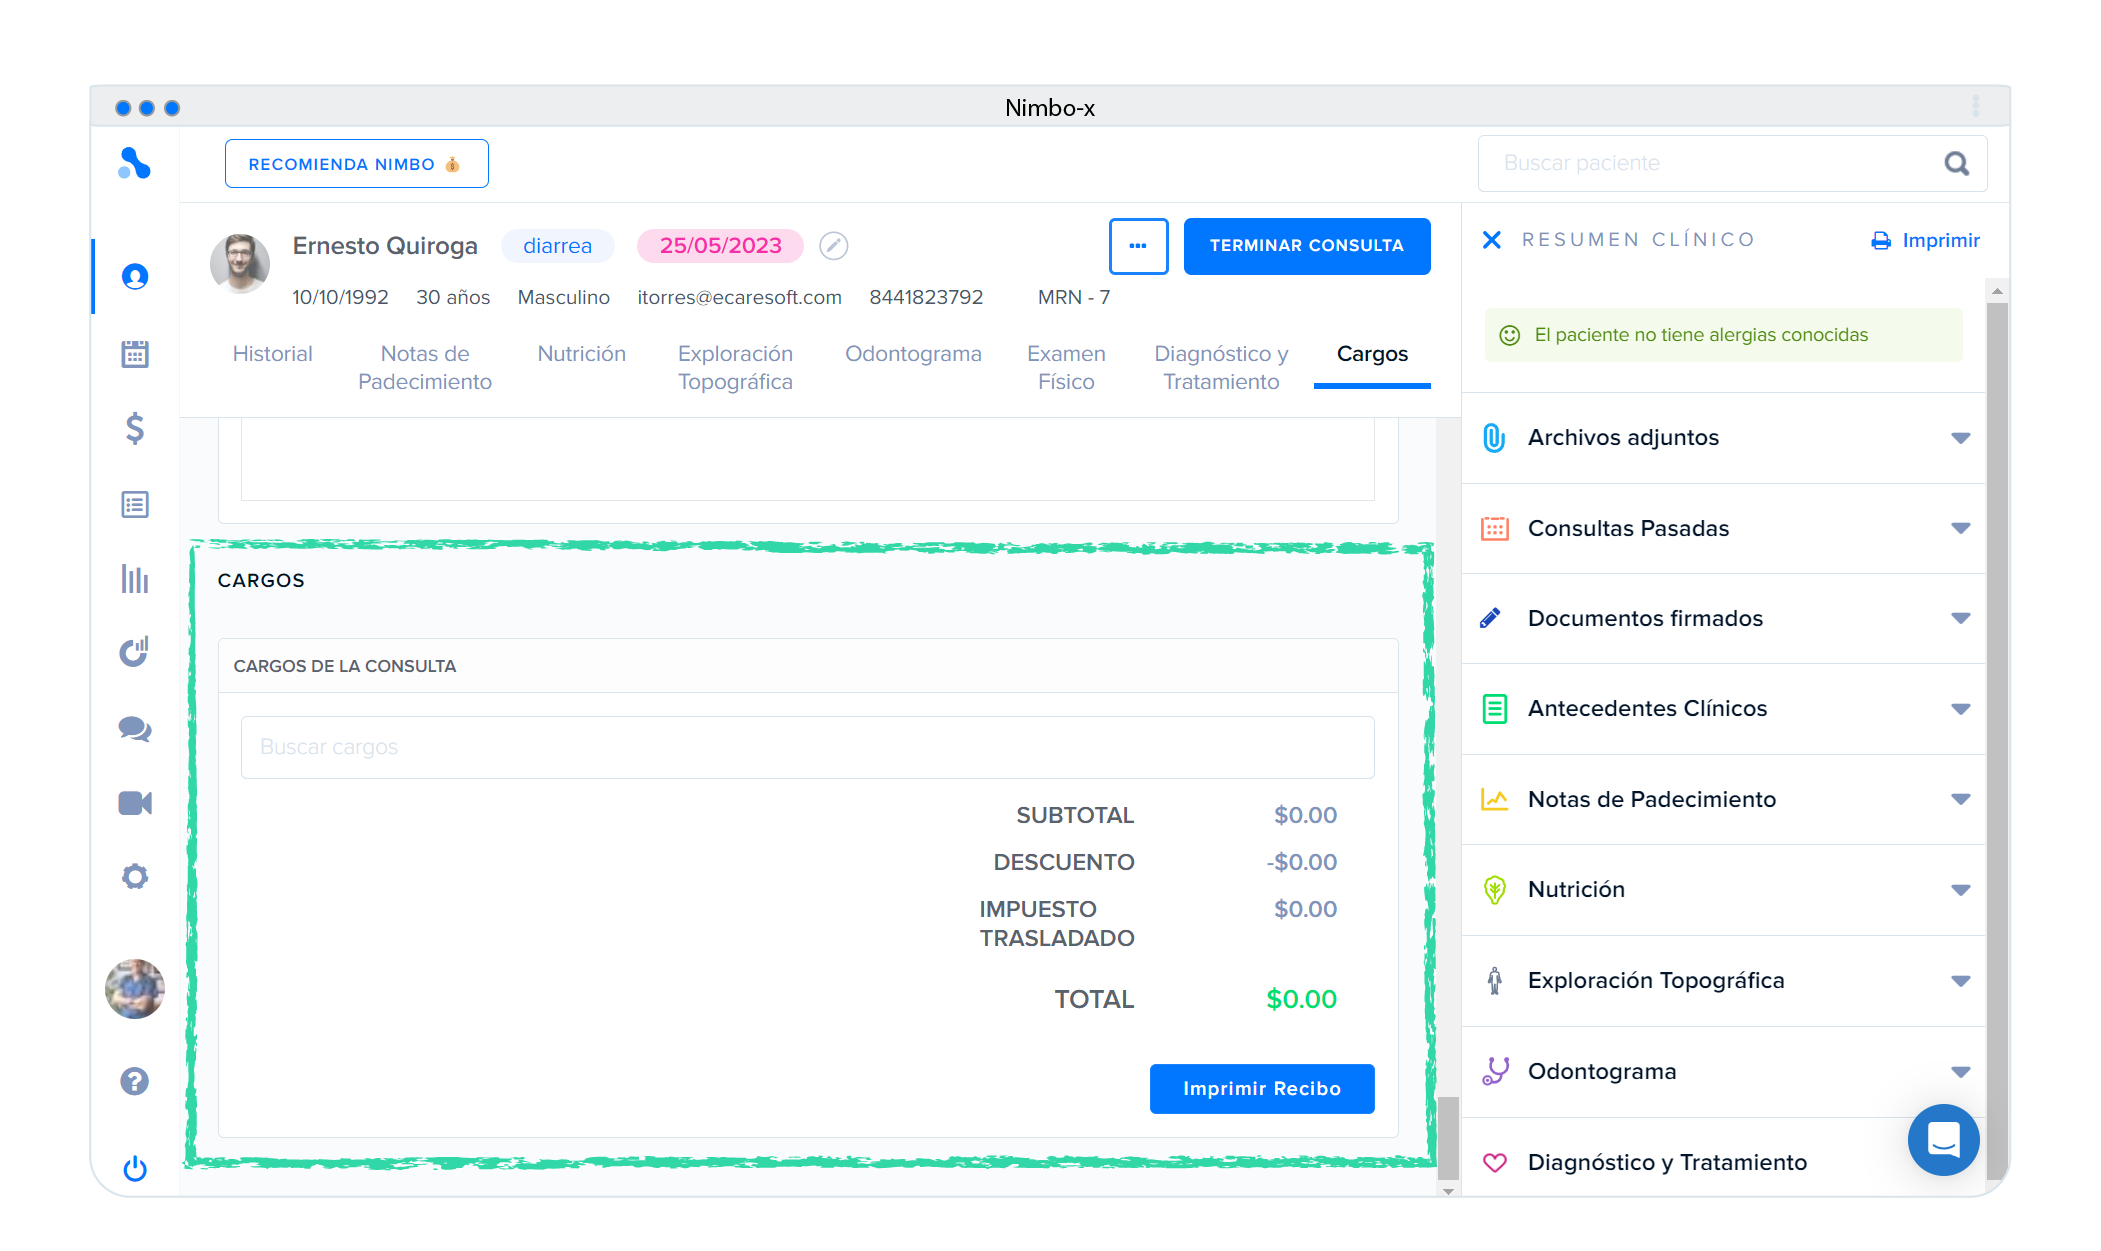
Task: Switch to the Odontograma tab
Action: tap(913, 354)
